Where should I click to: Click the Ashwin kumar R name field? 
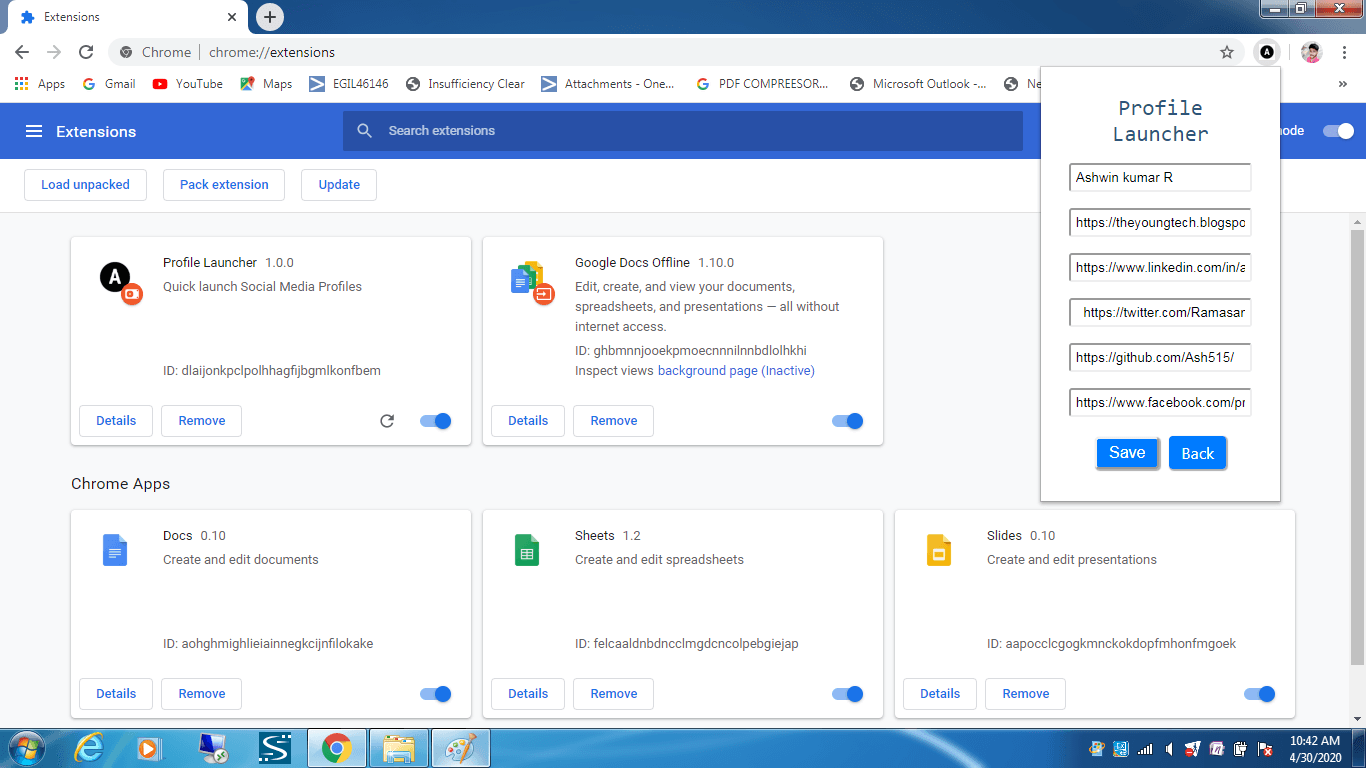click(1160, 177)
